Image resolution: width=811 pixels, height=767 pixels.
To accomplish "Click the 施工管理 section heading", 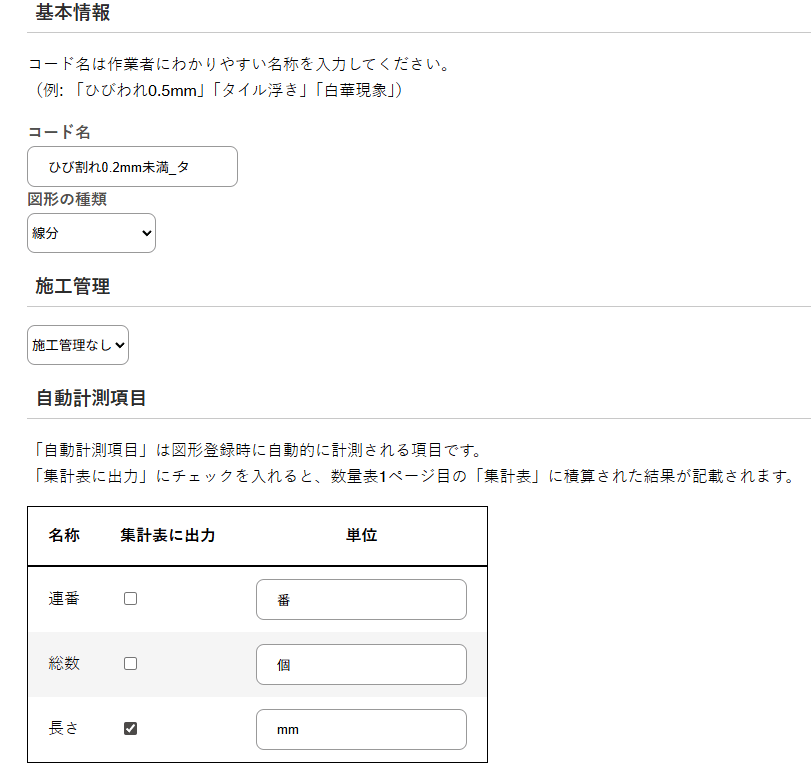I will [73, 287].
